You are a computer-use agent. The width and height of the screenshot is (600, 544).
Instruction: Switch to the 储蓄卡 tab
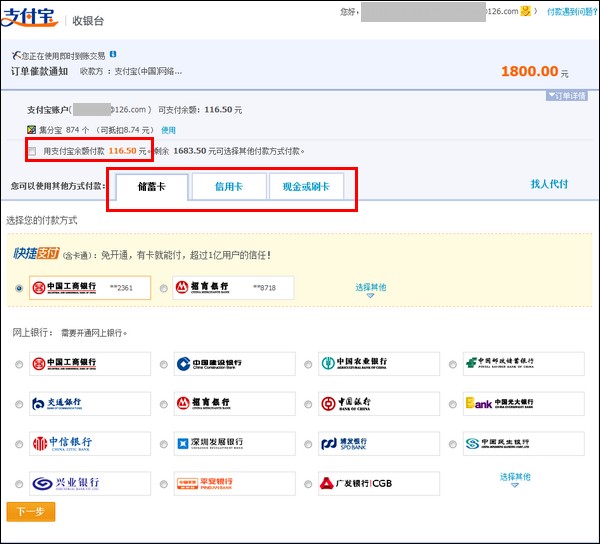click(152, 187)
